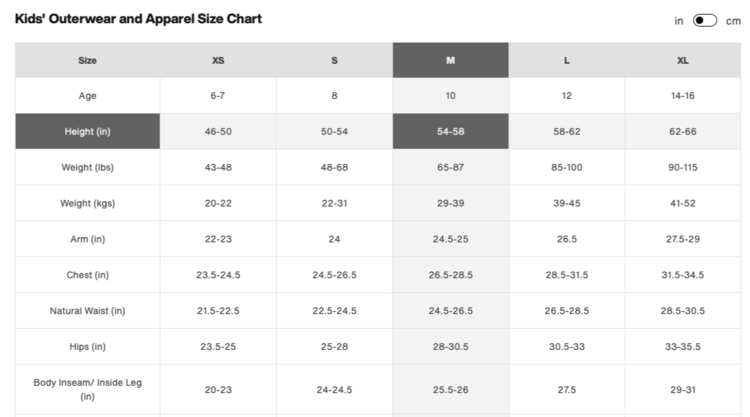Click the Kids' Outerwear Size Chart title

tap(139, 19)
